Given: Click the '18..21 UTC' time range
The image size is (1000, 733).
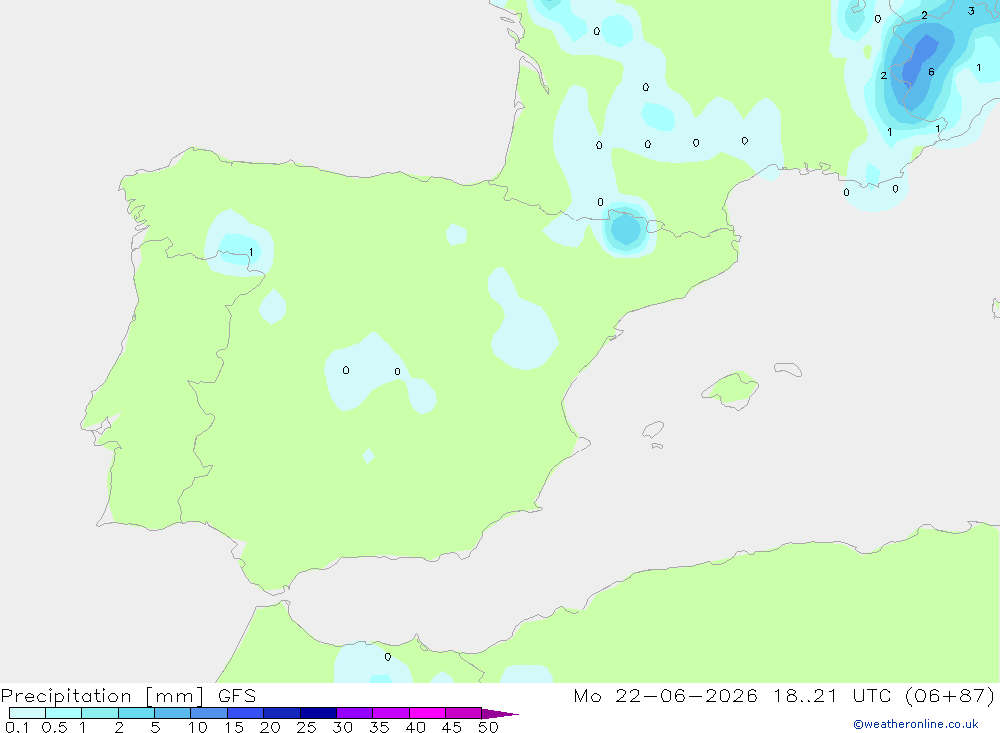Looking at the screenshot, I should pos(832,695).
